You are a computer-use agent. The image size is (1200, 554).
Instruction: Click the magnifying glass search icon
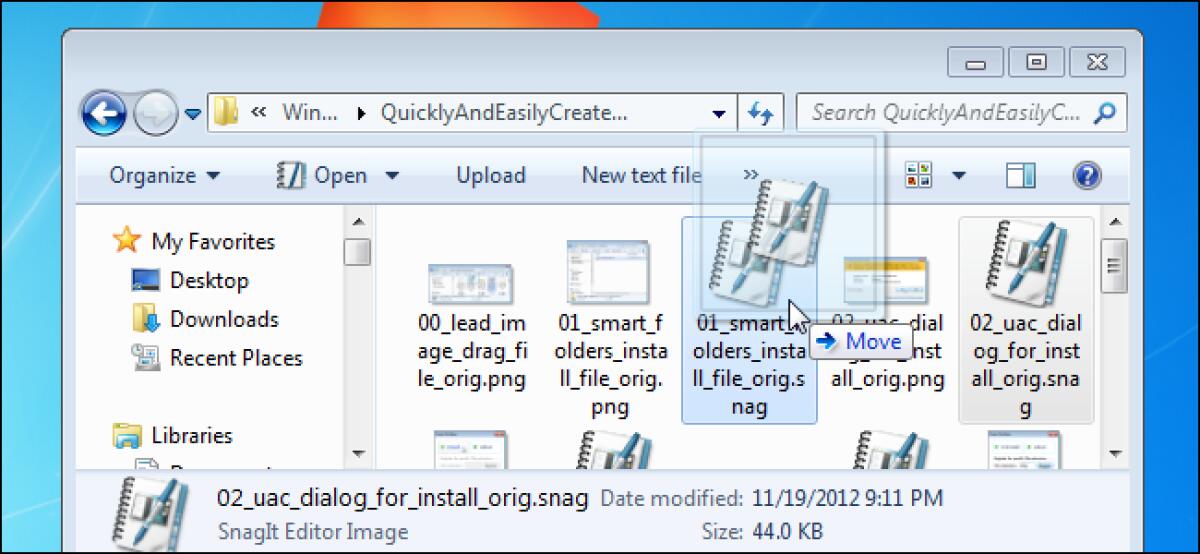click(x=1106, y=112)
